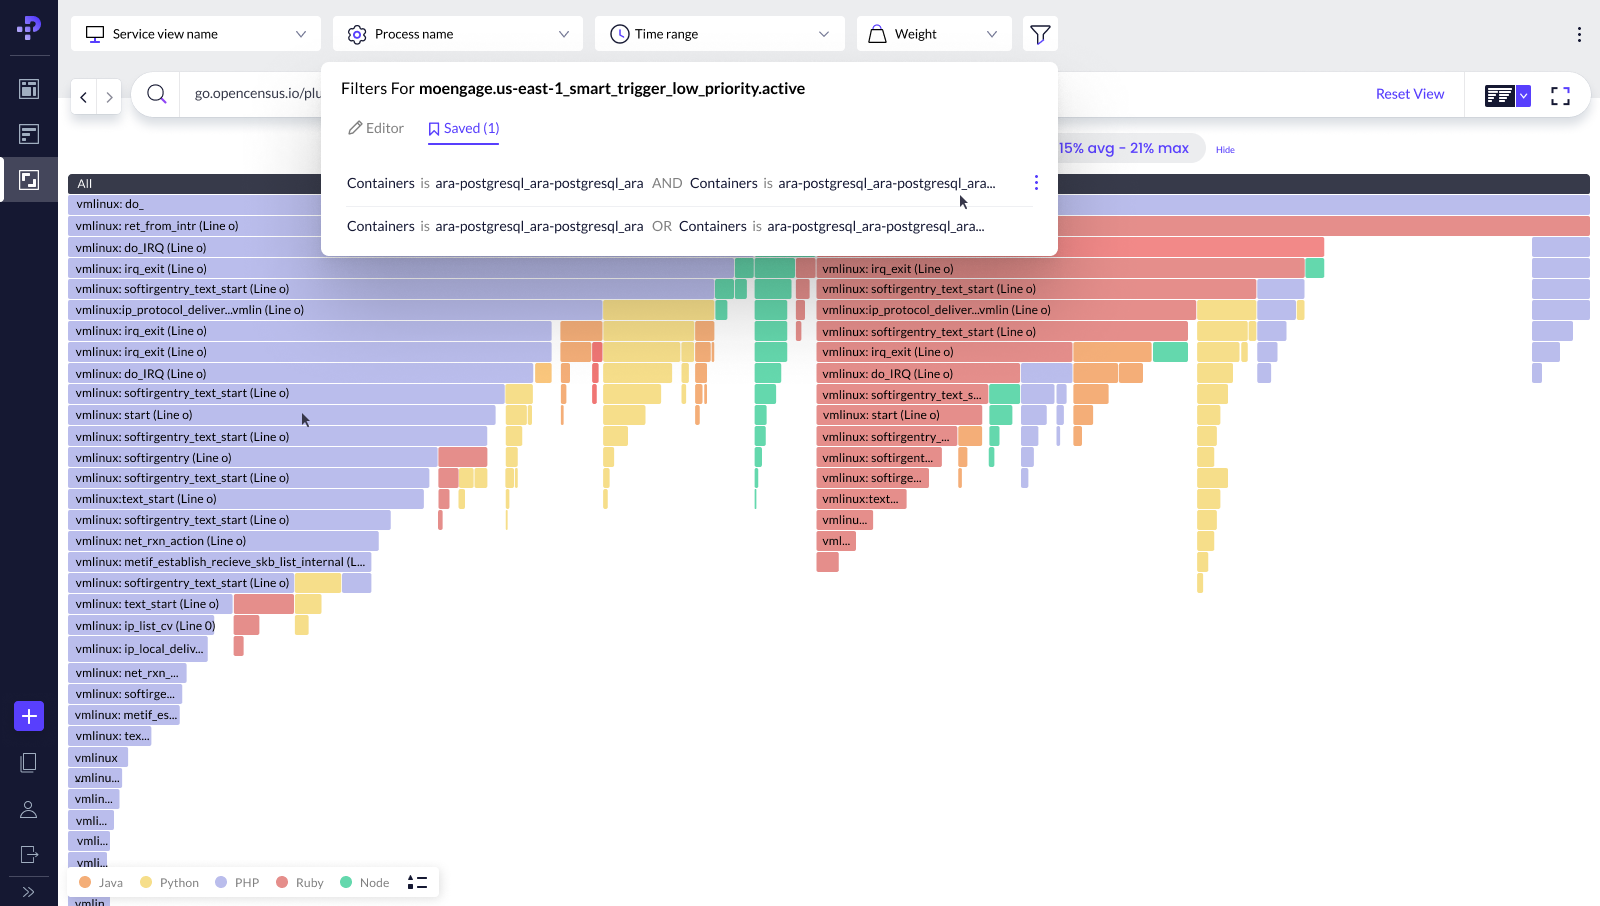
Task: Open the user profile icon in sidebar
Action: pyautogui.click(x=29, y=809)
